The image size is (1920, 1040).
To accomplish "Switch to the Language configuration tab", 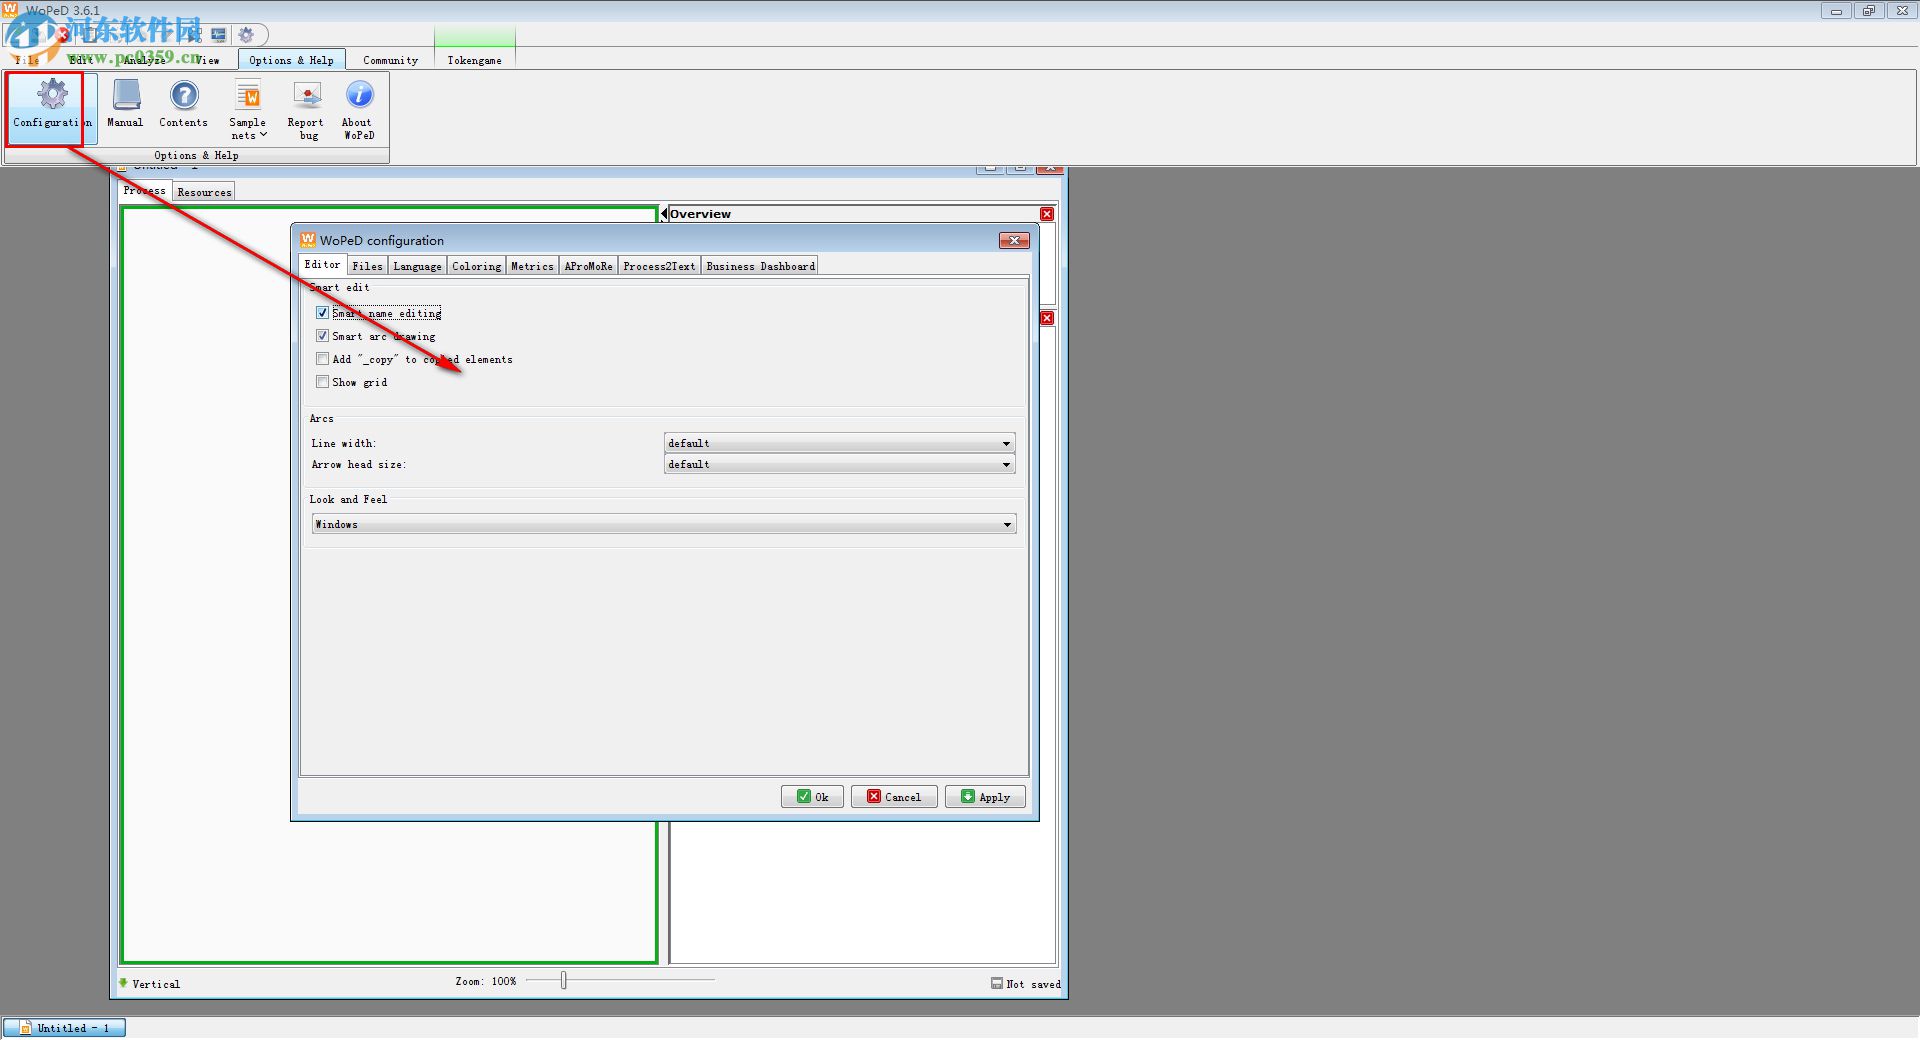I will (x=417, y=266).
